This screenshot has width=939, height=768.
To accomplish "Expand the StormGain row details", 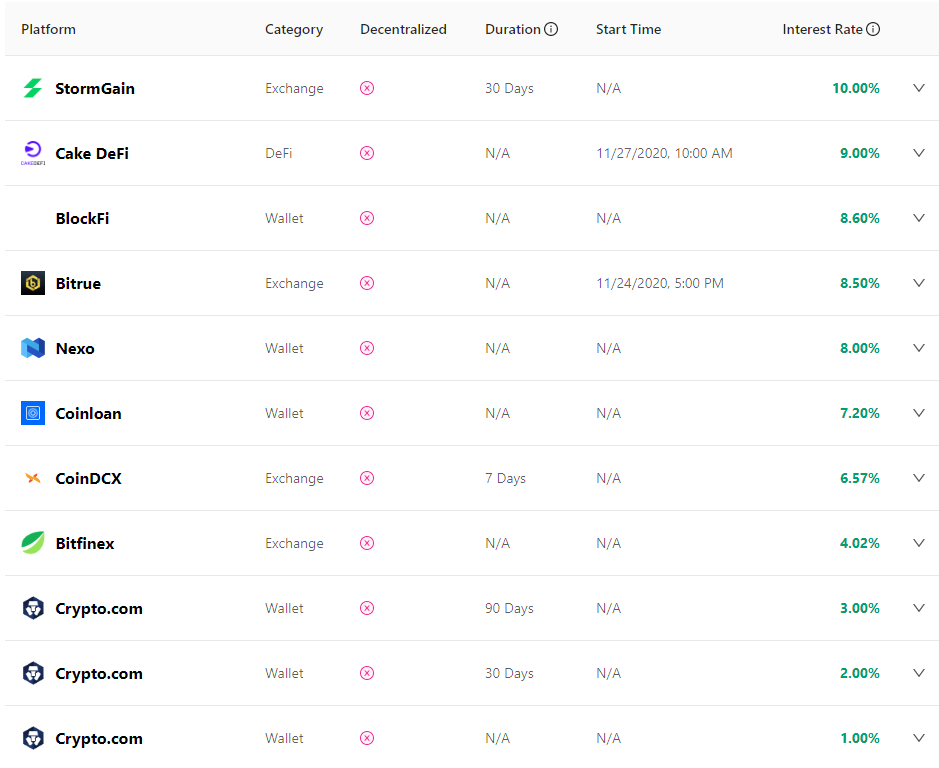I will click(919, 88).
